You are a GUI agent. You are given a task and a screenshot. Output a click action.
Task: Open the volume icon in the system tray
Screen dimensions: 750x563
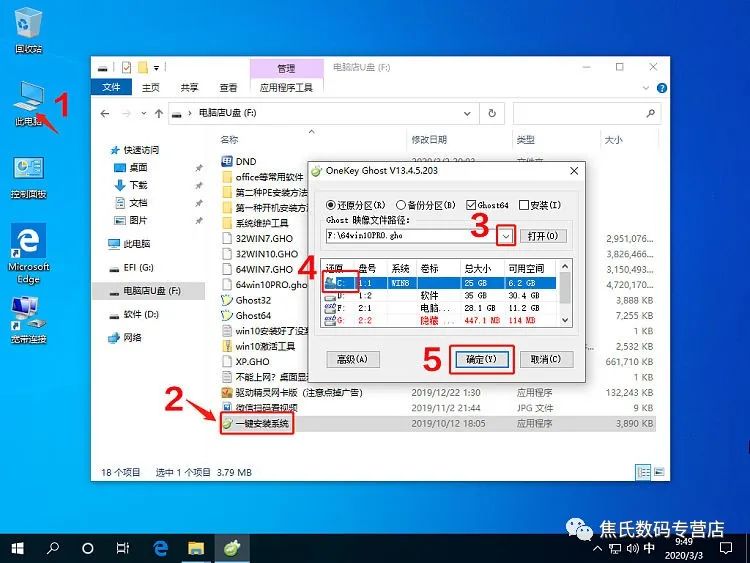[x=632, y=549]
